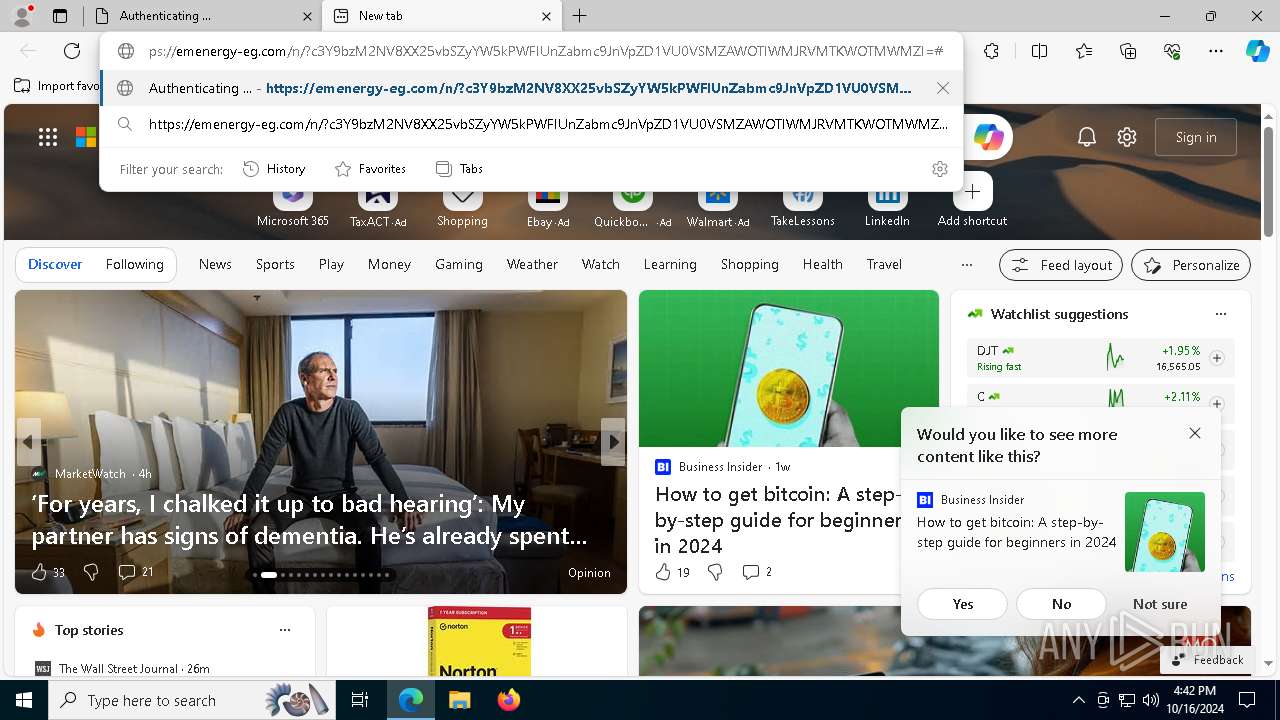
Task: Open the tab actions menu icon
Action: pyautogui.click(x=60, y=16)
